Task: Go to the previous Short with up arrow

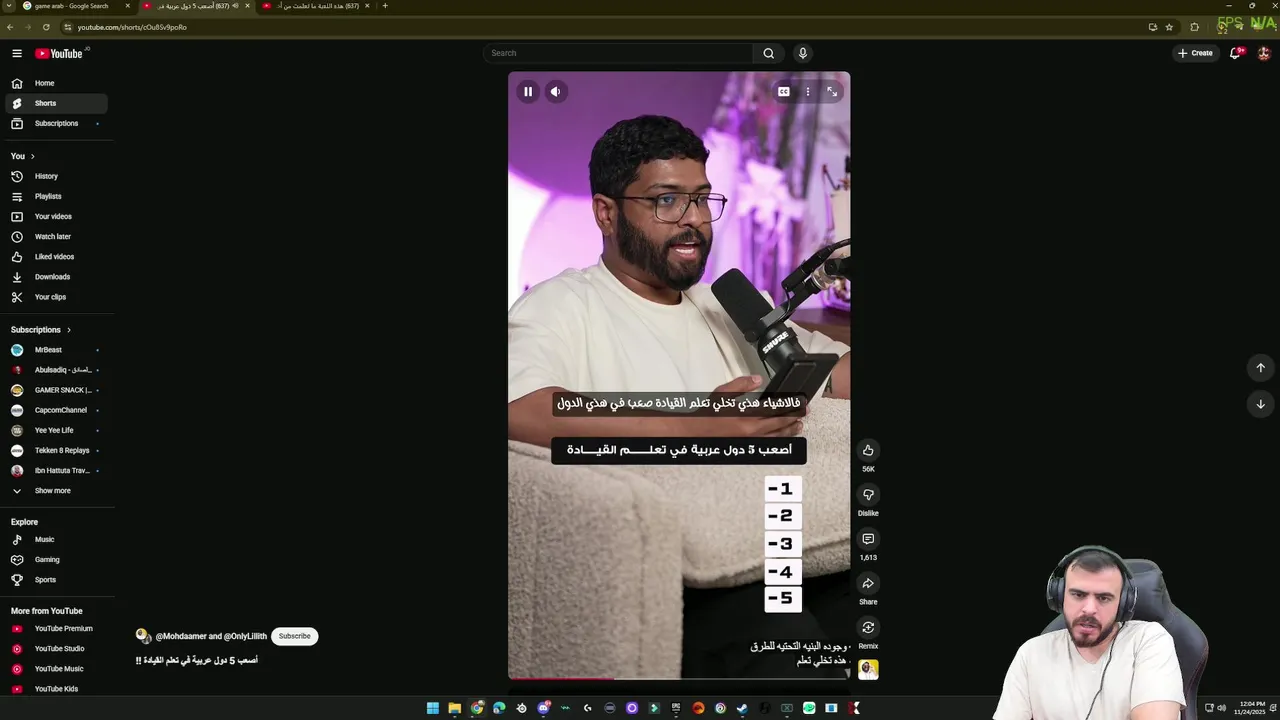Action: 1260,367
